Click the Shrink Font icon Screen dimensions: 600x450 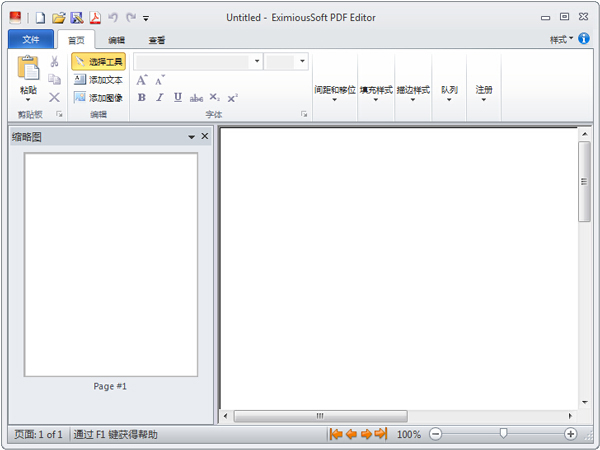(160, 80)
